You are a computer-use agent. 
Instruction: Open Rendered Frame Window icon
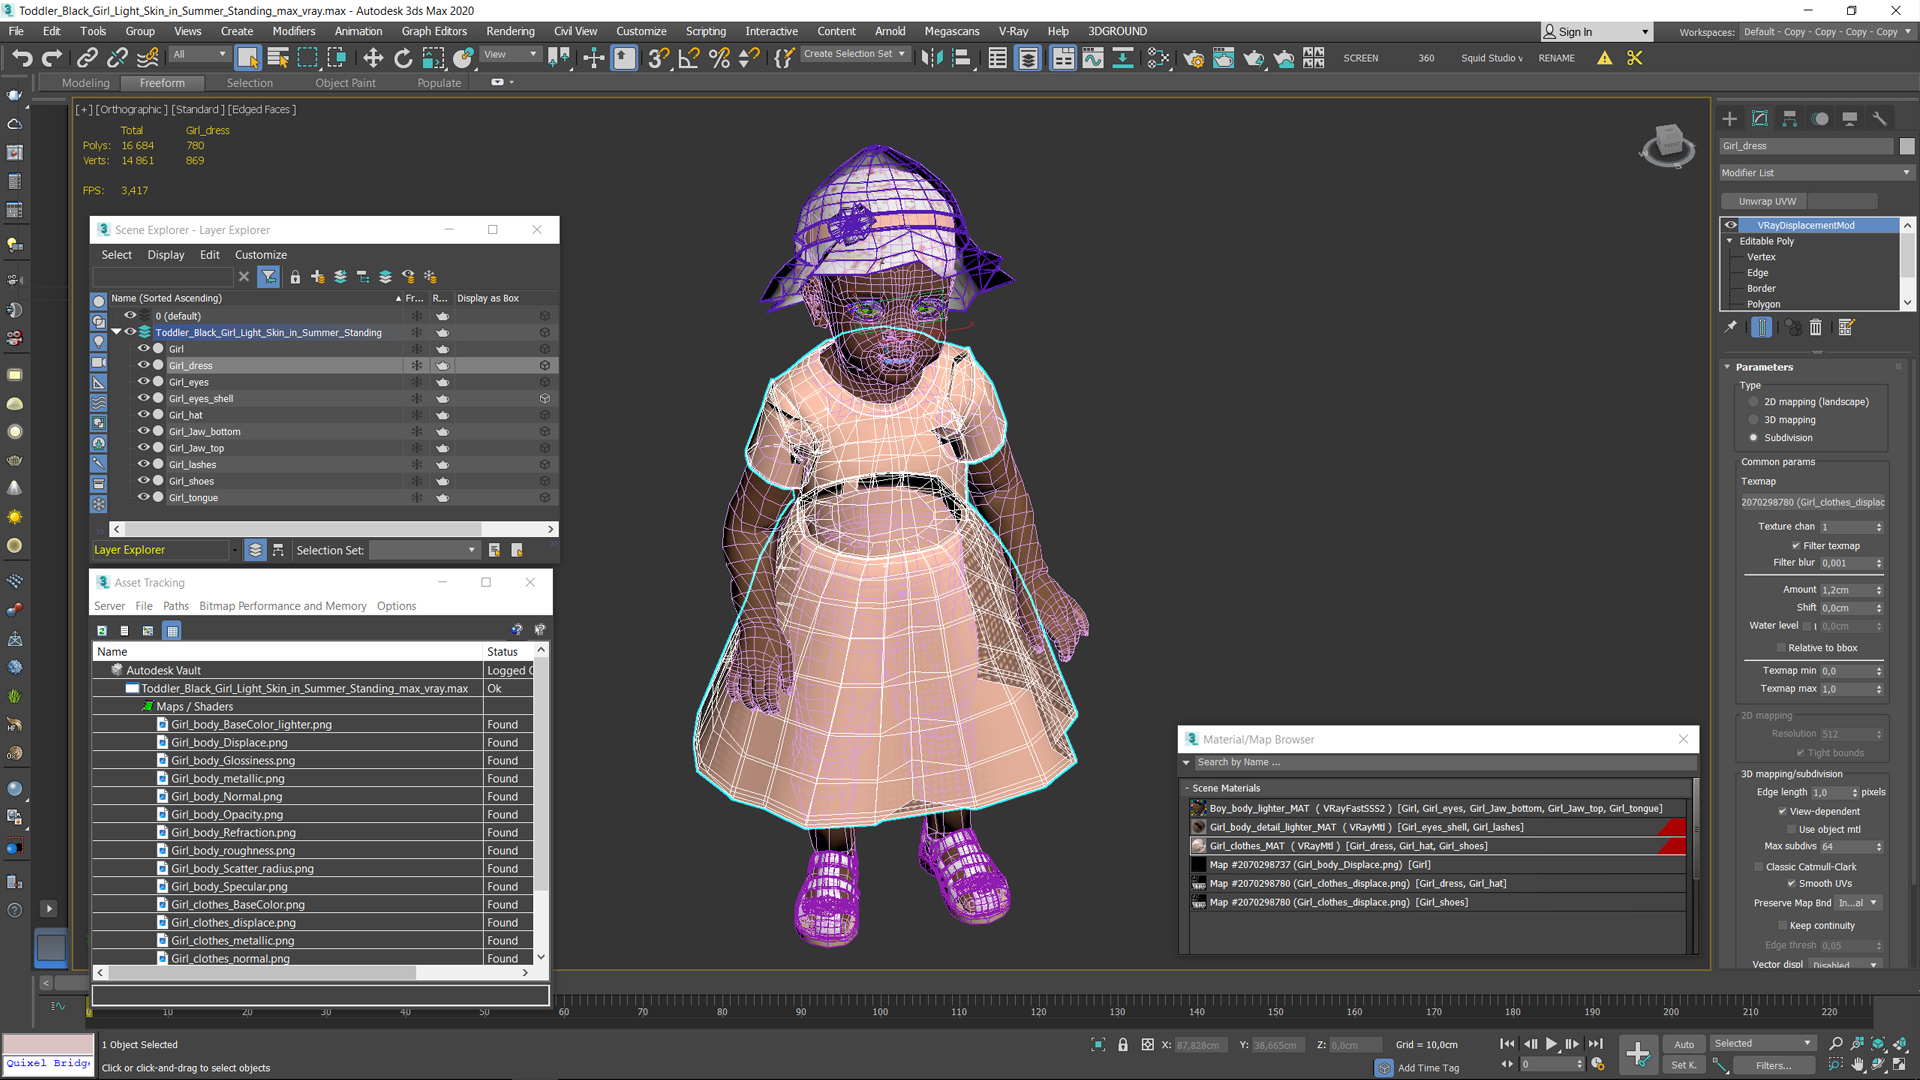tap(1223, 58)
